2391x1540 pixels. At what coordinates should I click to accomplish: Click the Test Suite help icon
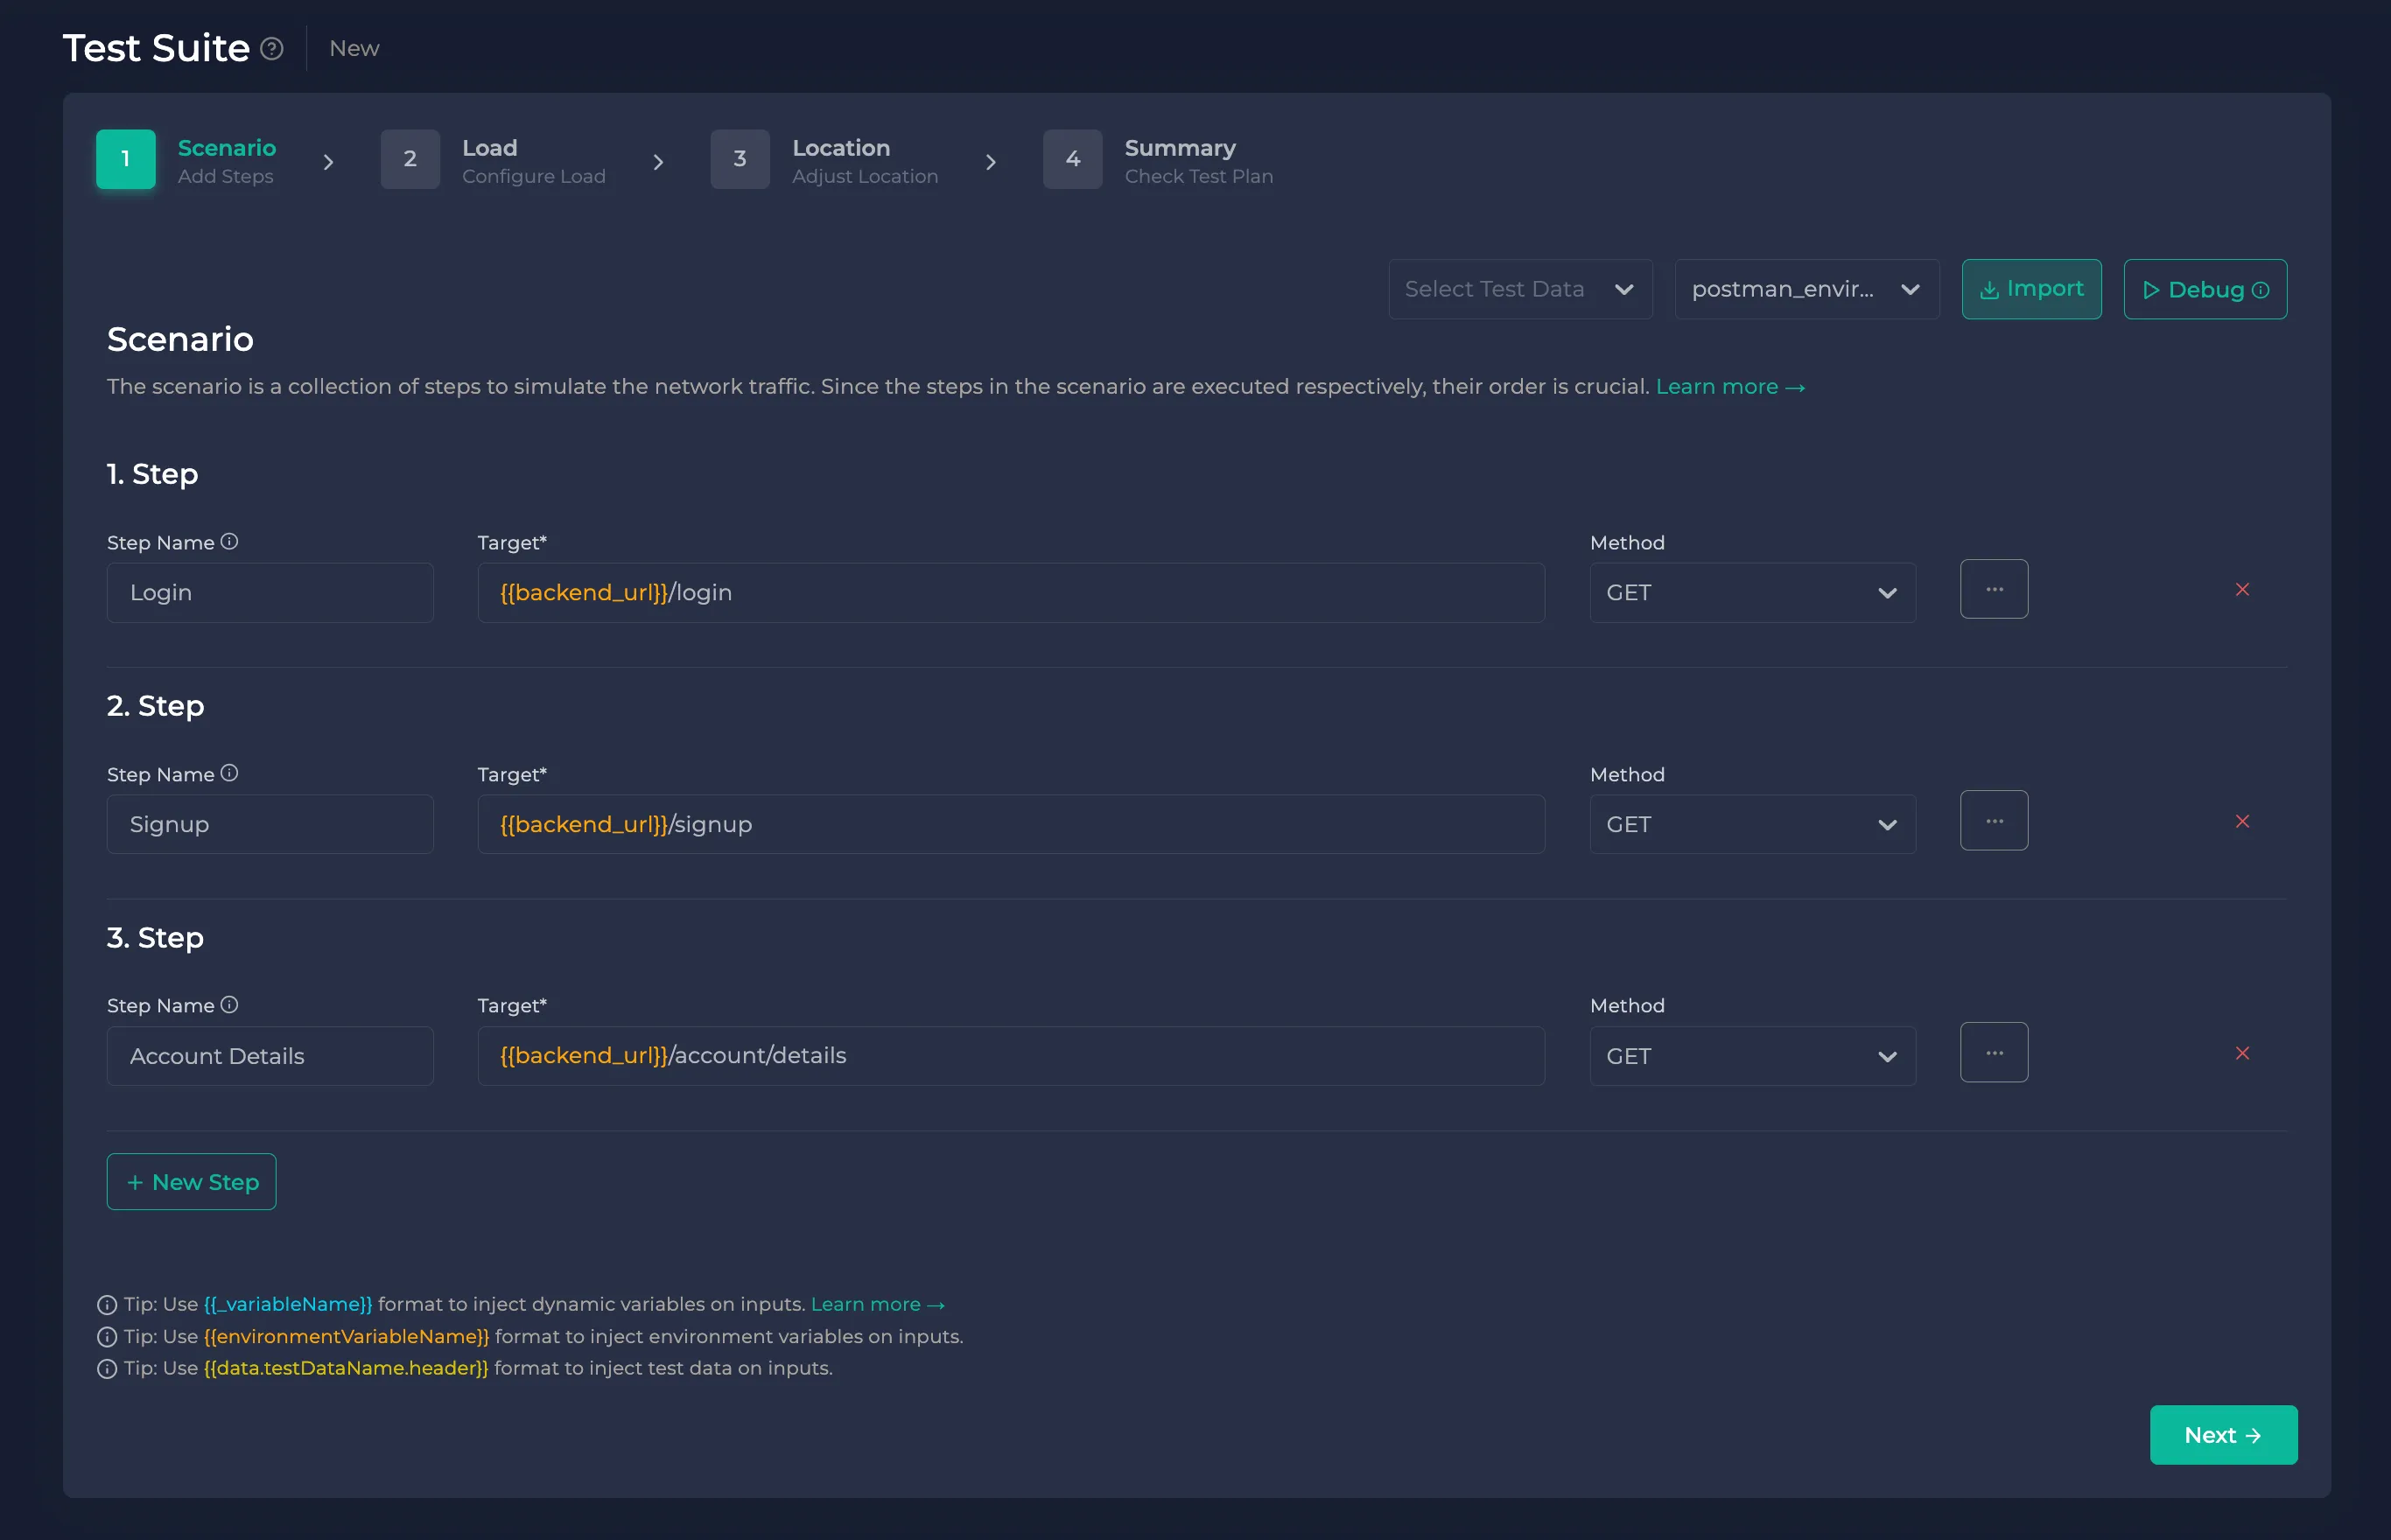pos(271,48)
